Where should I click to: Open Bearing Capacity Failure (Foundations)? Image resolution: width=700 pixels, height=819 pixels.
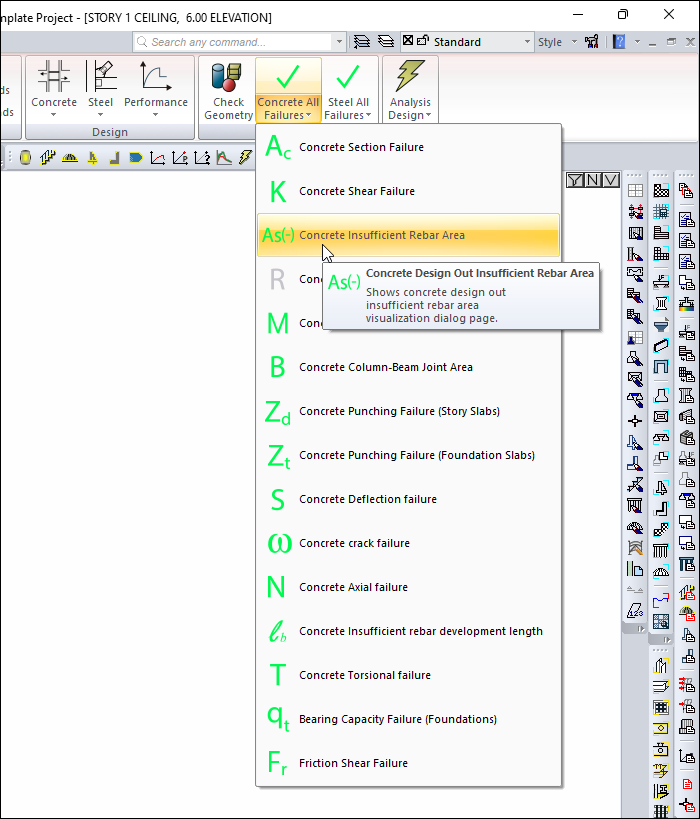click(397, 719)
